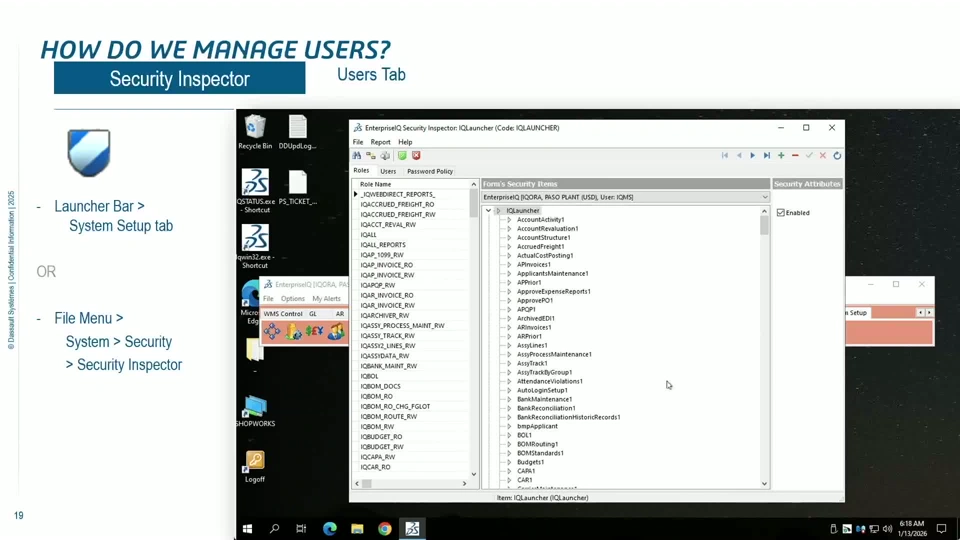Switch to the Password Policy tab
The height and width of the screenshot is (540, 960).
tap(430, 171)
